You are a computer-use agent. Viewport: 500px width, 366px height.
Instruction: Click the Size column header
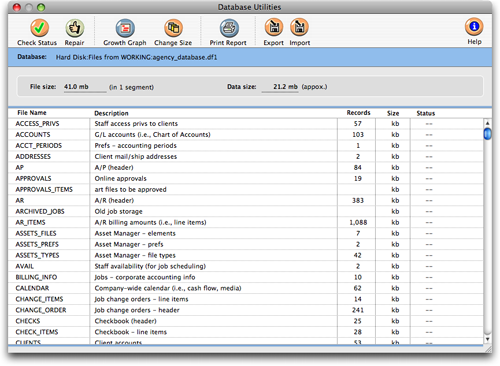[x=393, y=113]
